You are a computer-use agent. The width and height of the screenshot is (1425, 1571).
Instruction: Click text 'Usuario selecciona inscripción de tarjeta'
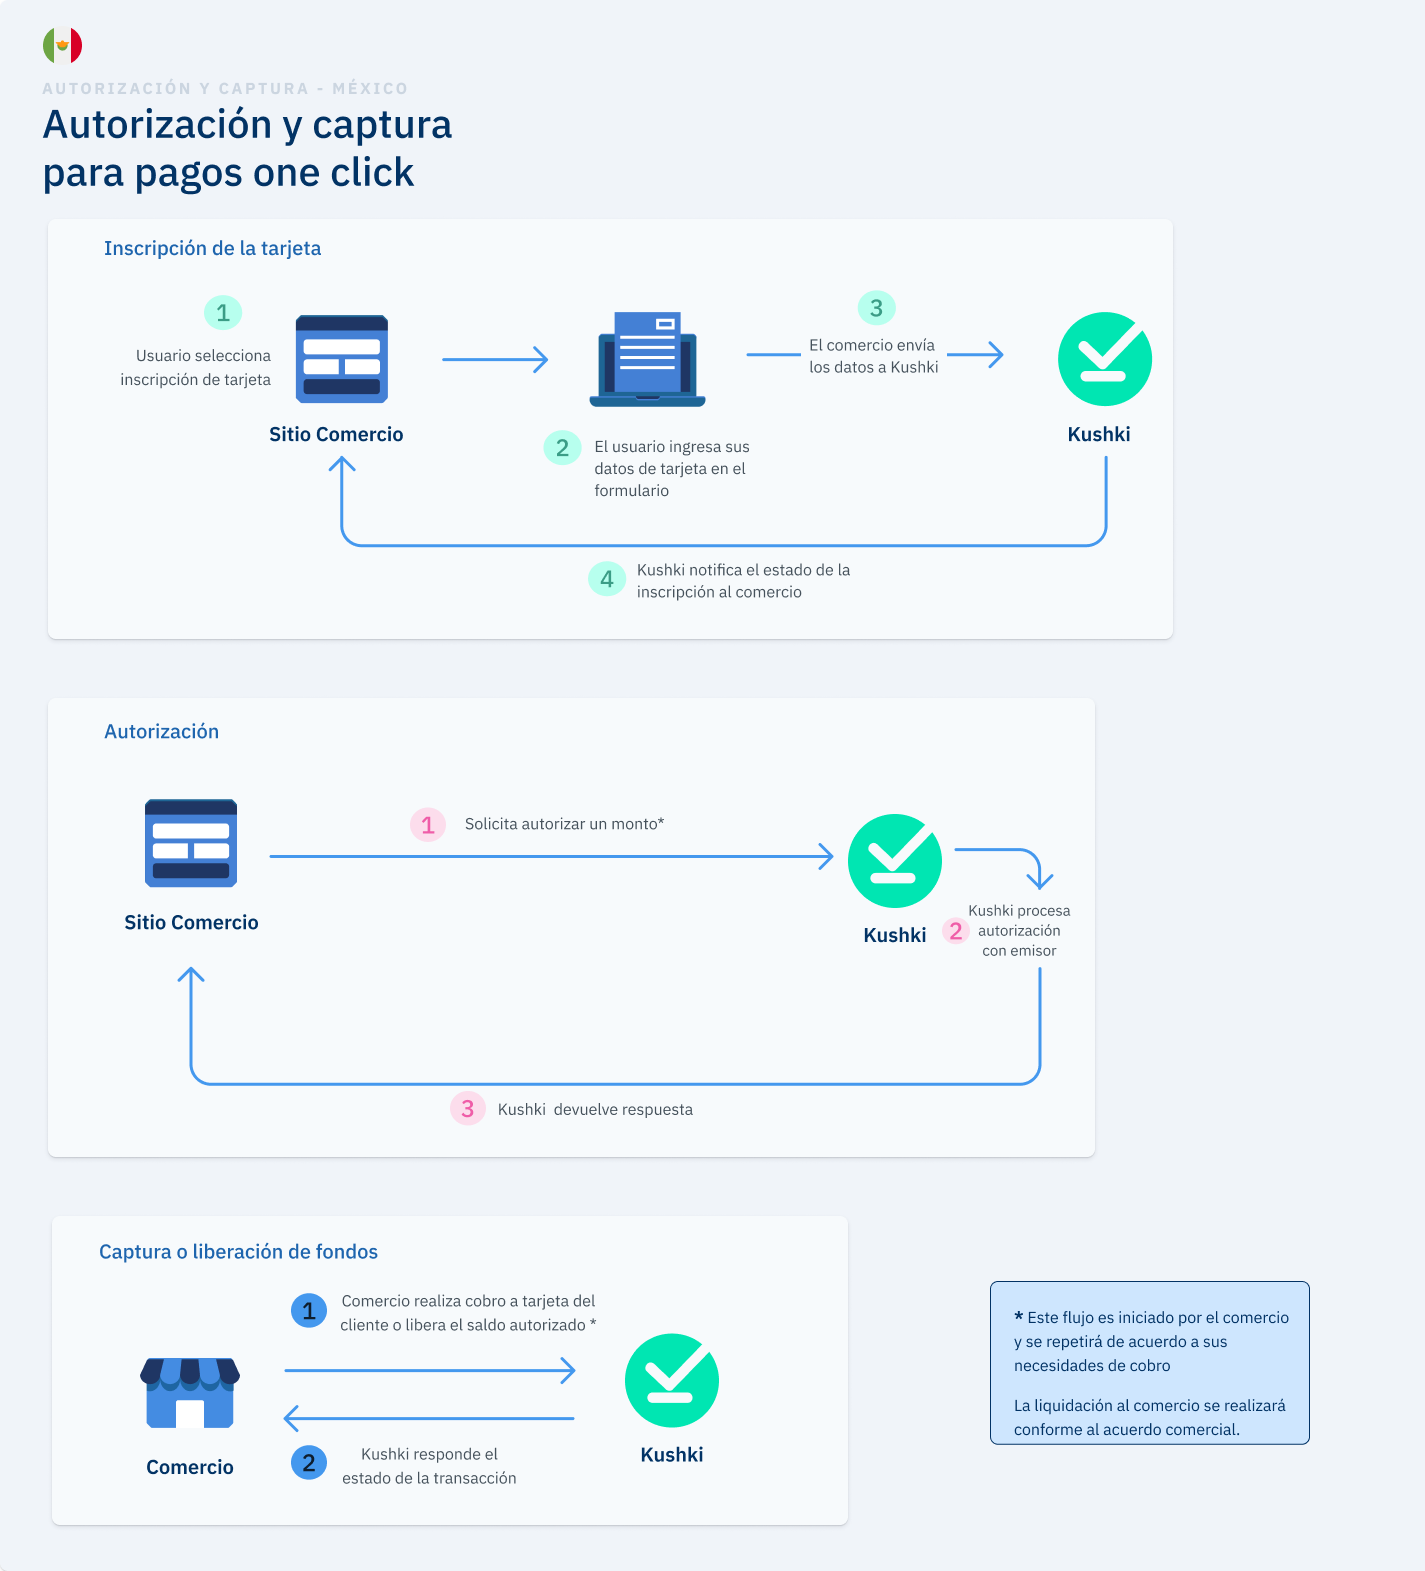click(x=196, y=367)
